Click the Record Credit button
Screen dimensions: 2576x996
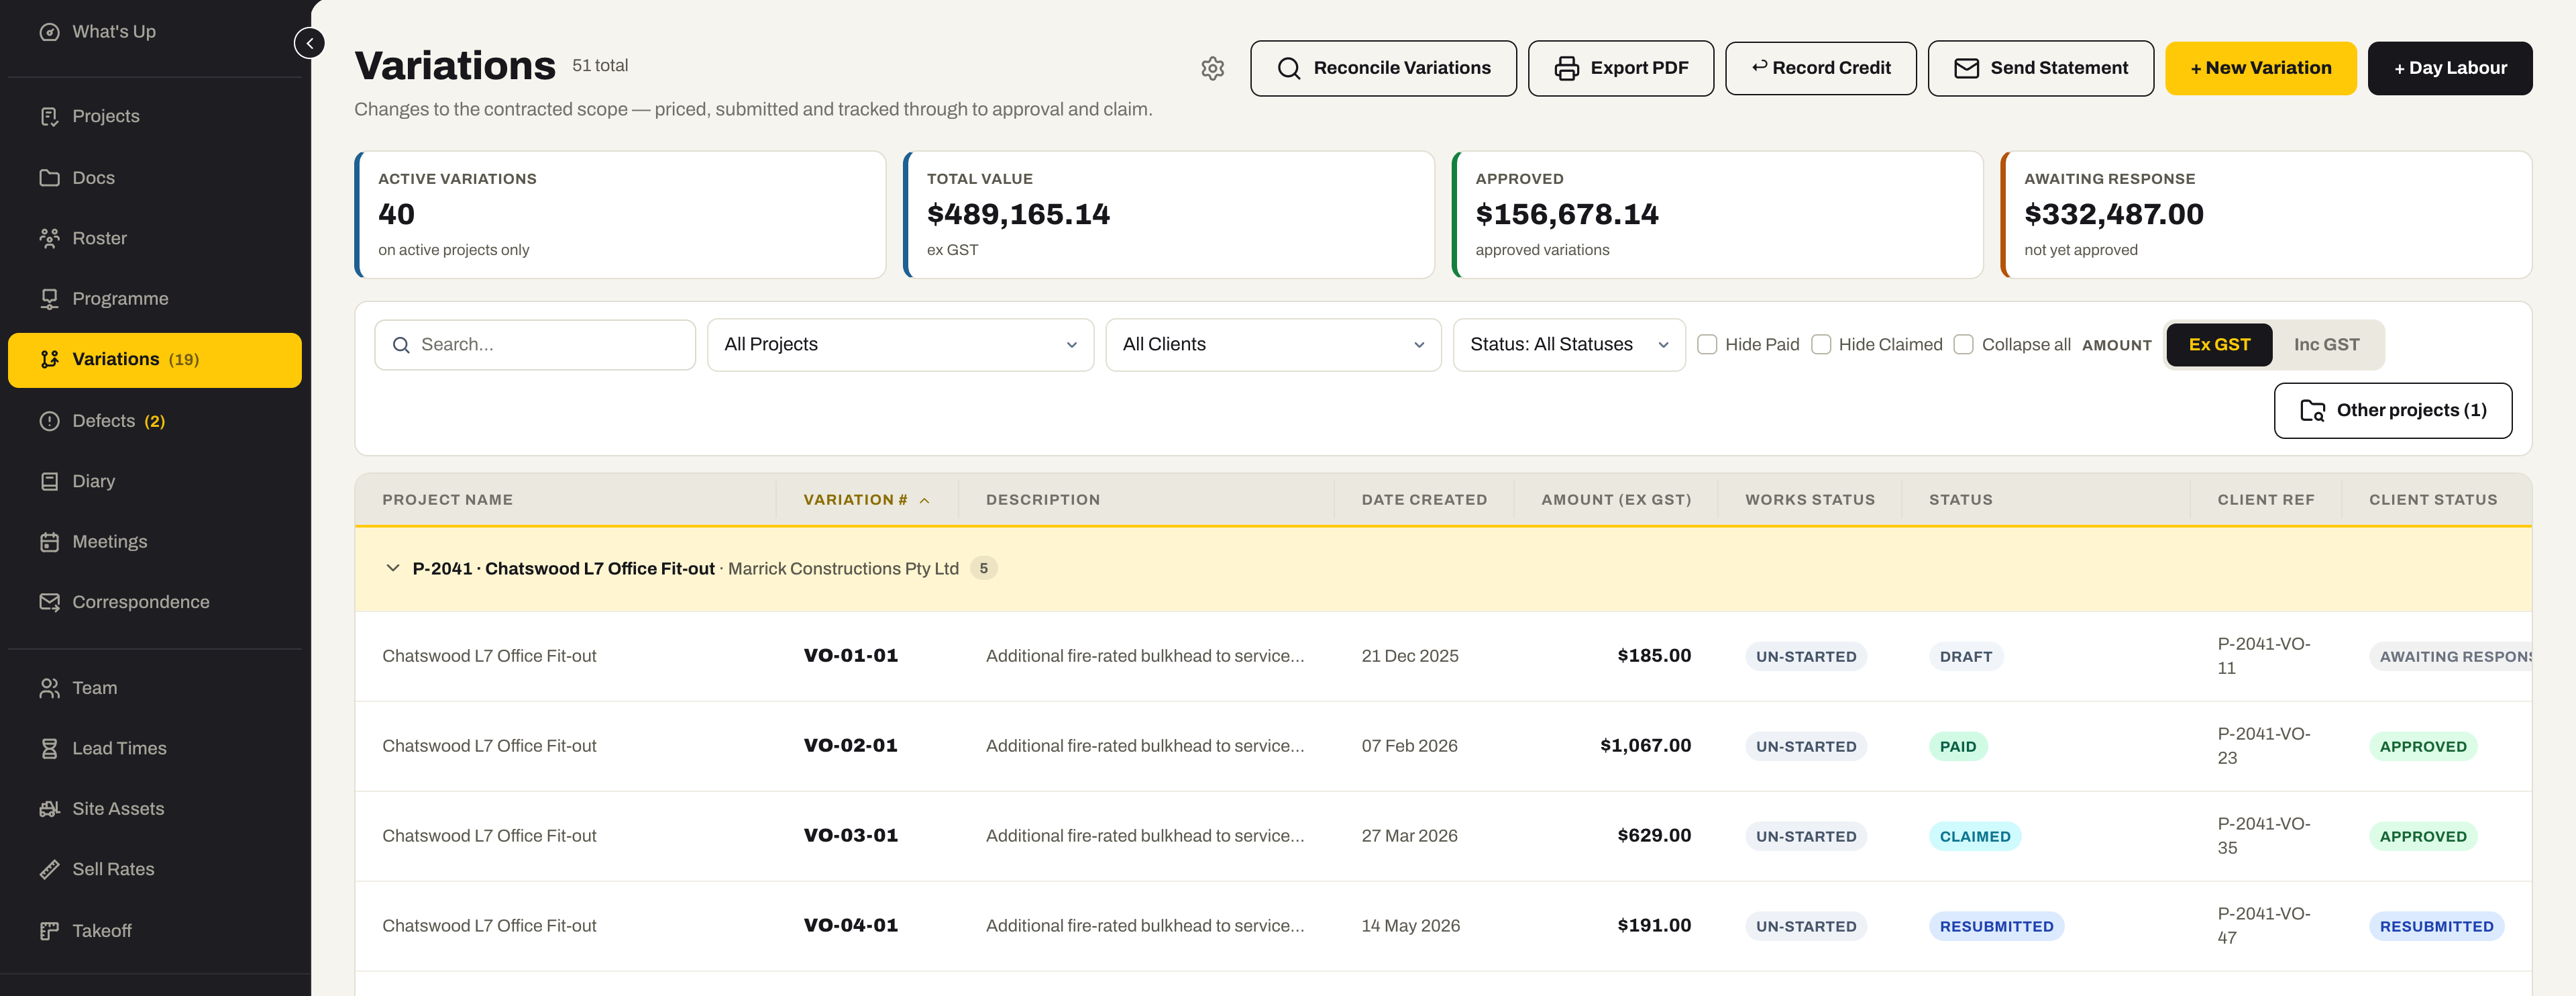1820,68
